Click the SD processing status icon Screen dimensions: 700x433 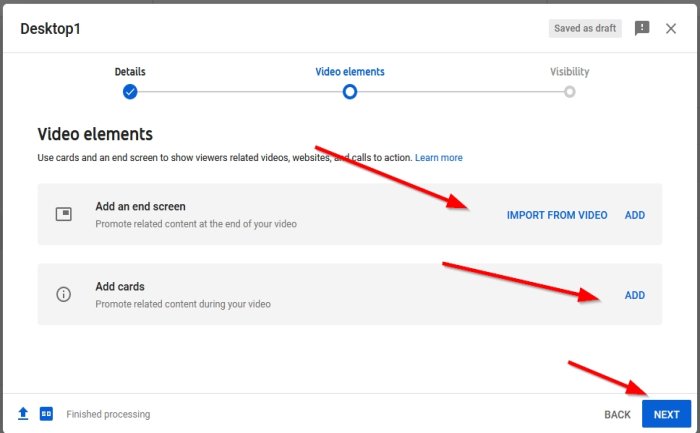click(46, 414)
